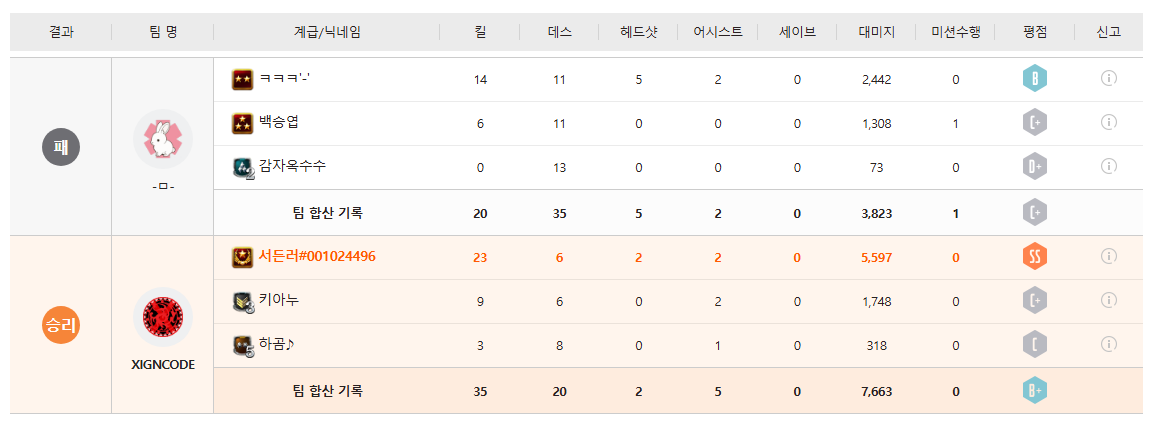Open the XIGNCODE team emblem

tap(162, 317)
